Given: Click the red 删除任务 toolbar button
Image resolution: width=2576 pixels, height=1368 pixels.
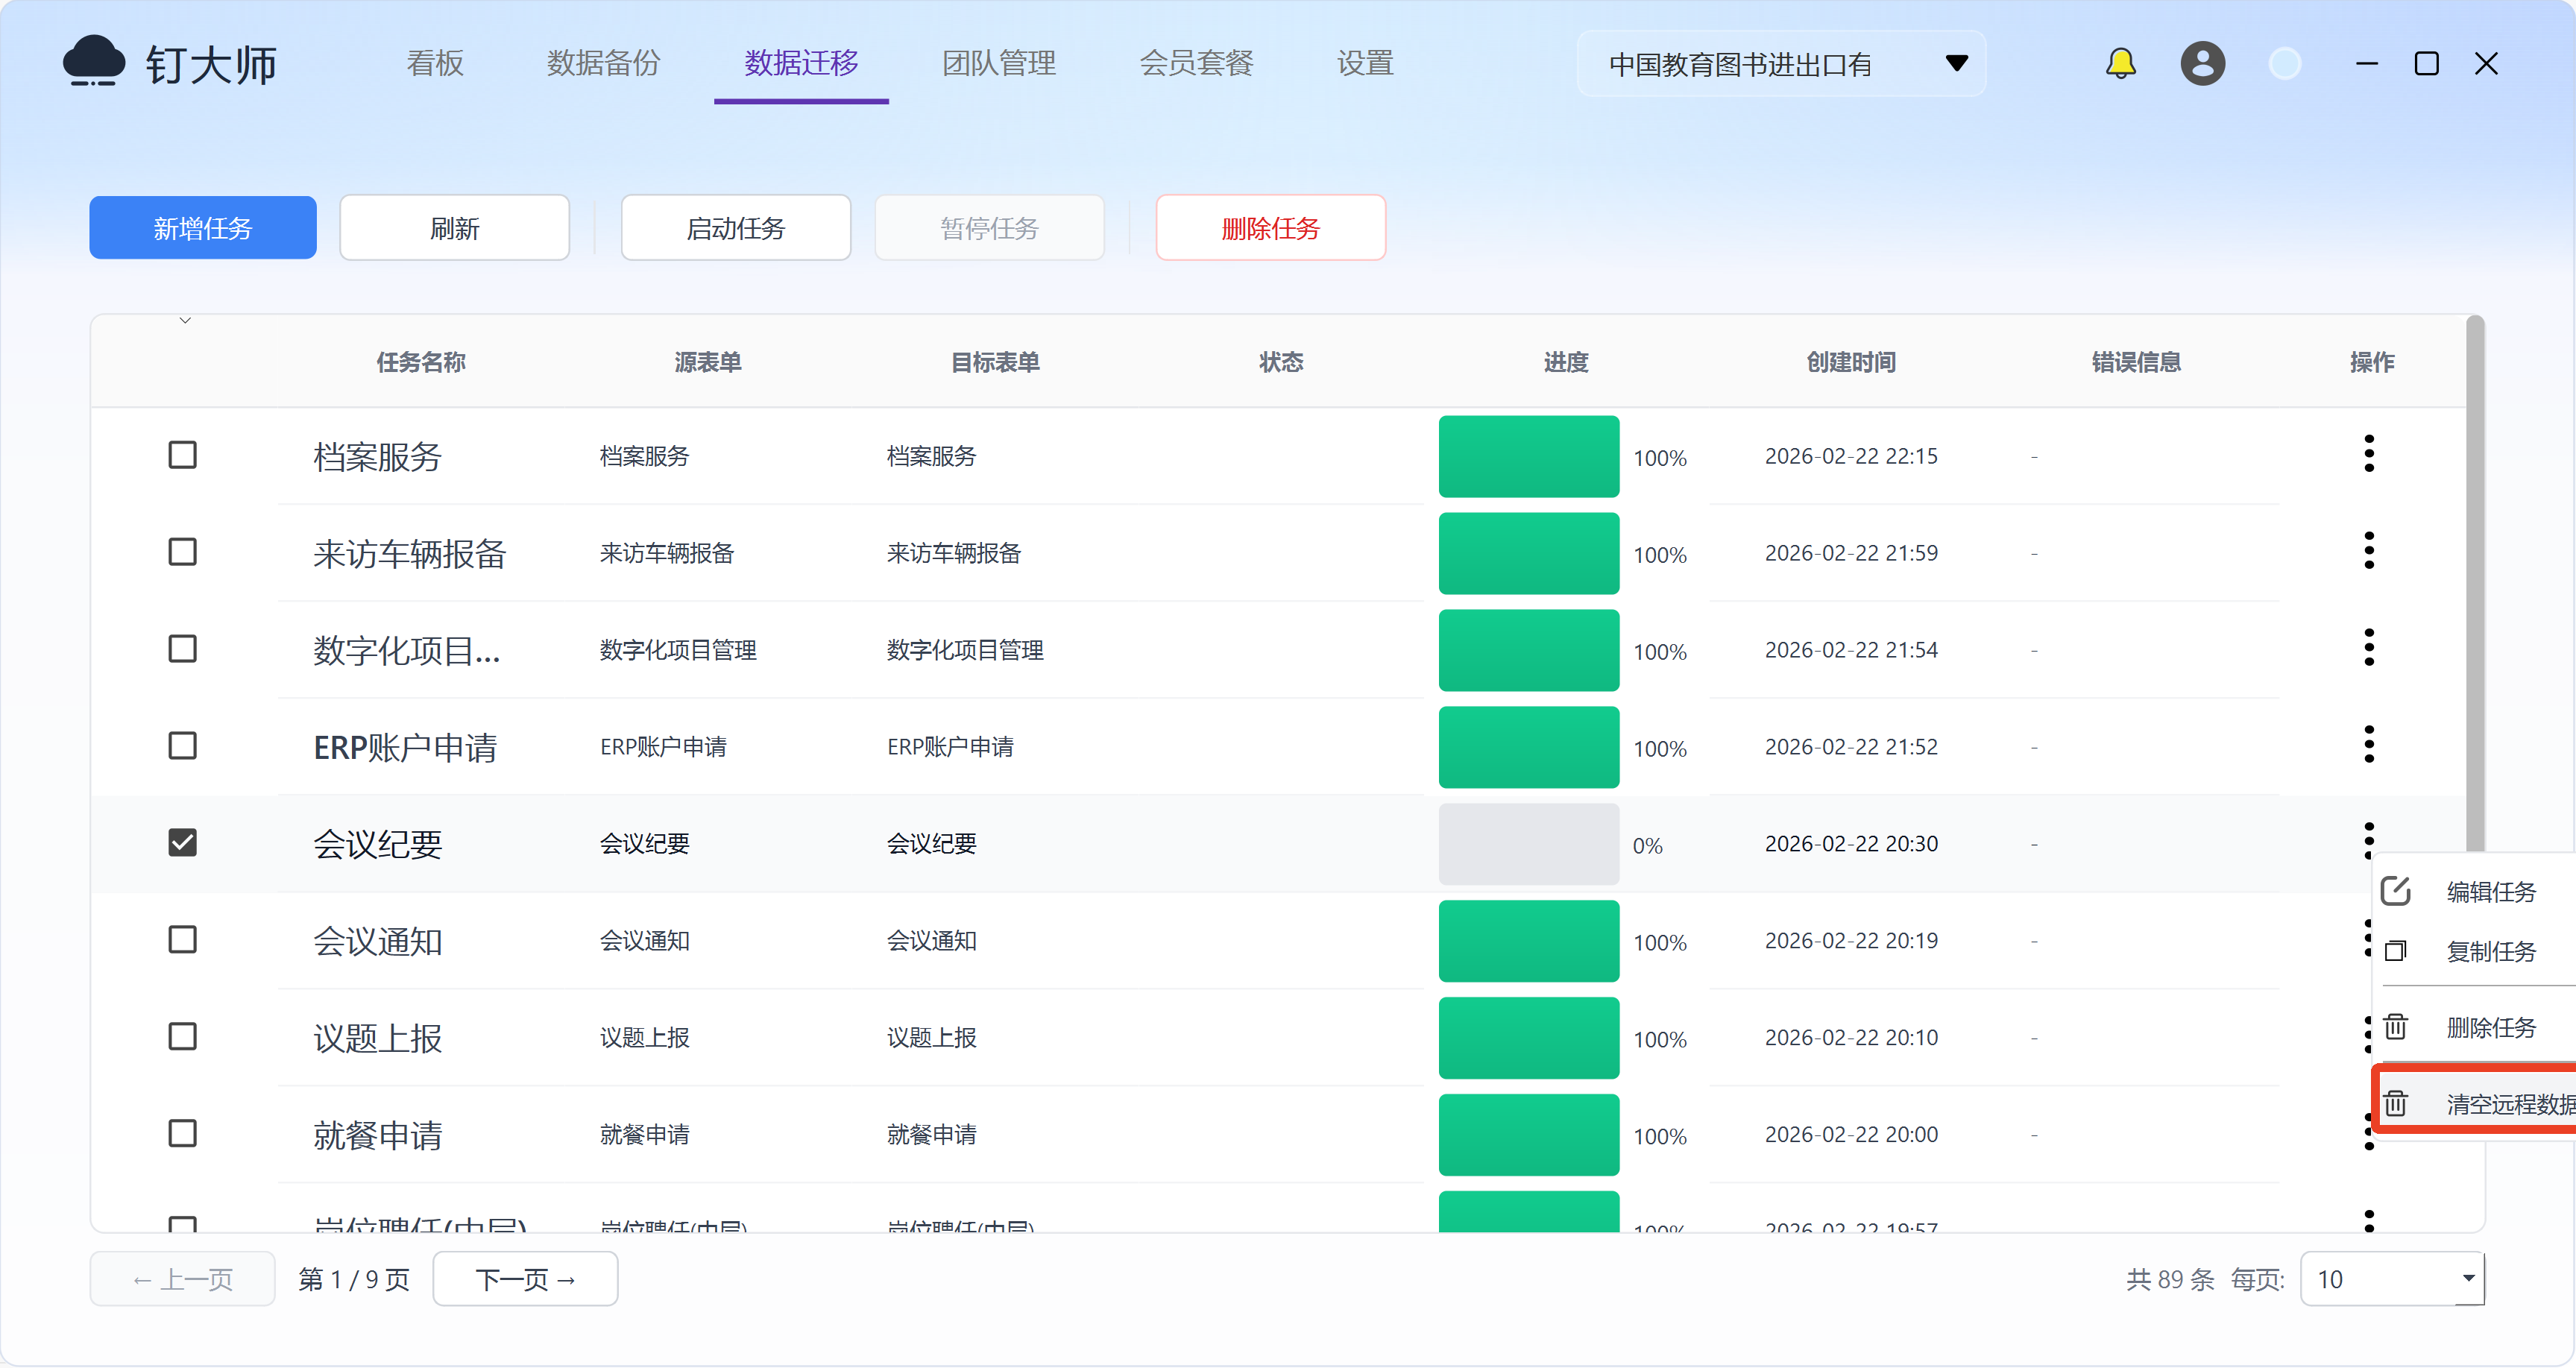Looking at the screenshot, I should [x=1271, y=228].
